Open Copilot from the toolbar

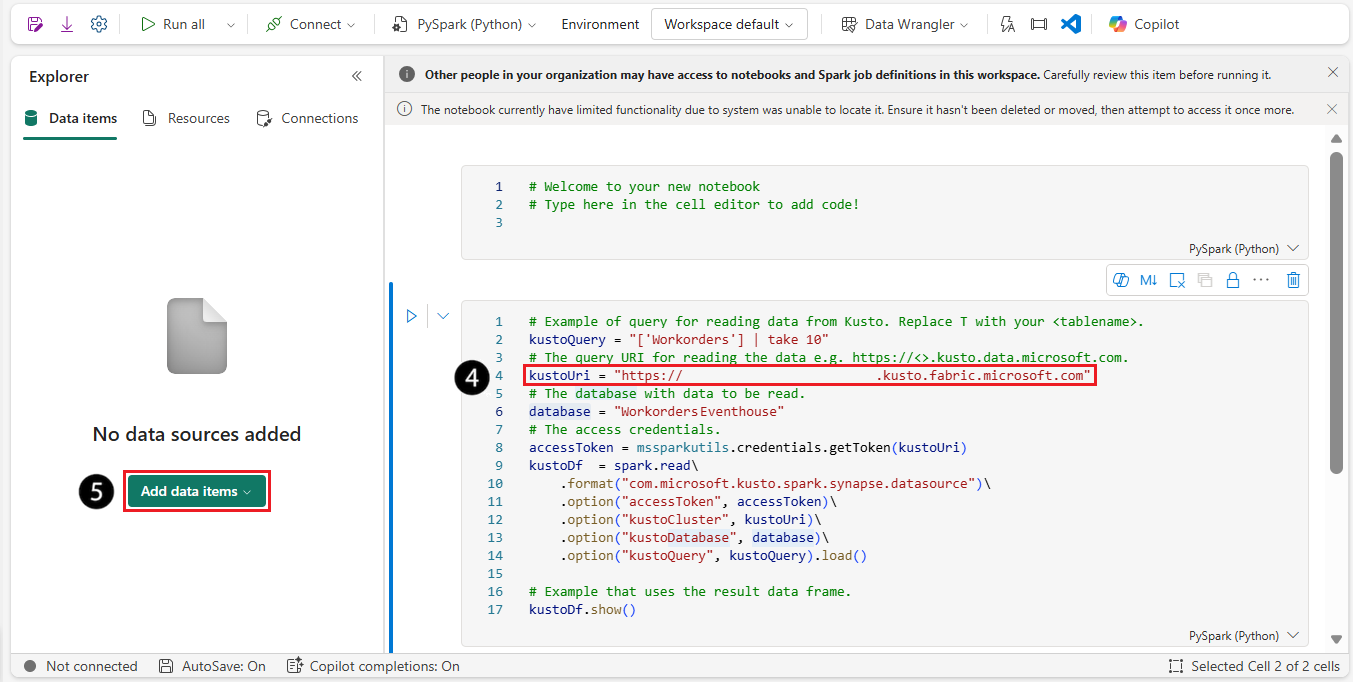pos(1144,24)
